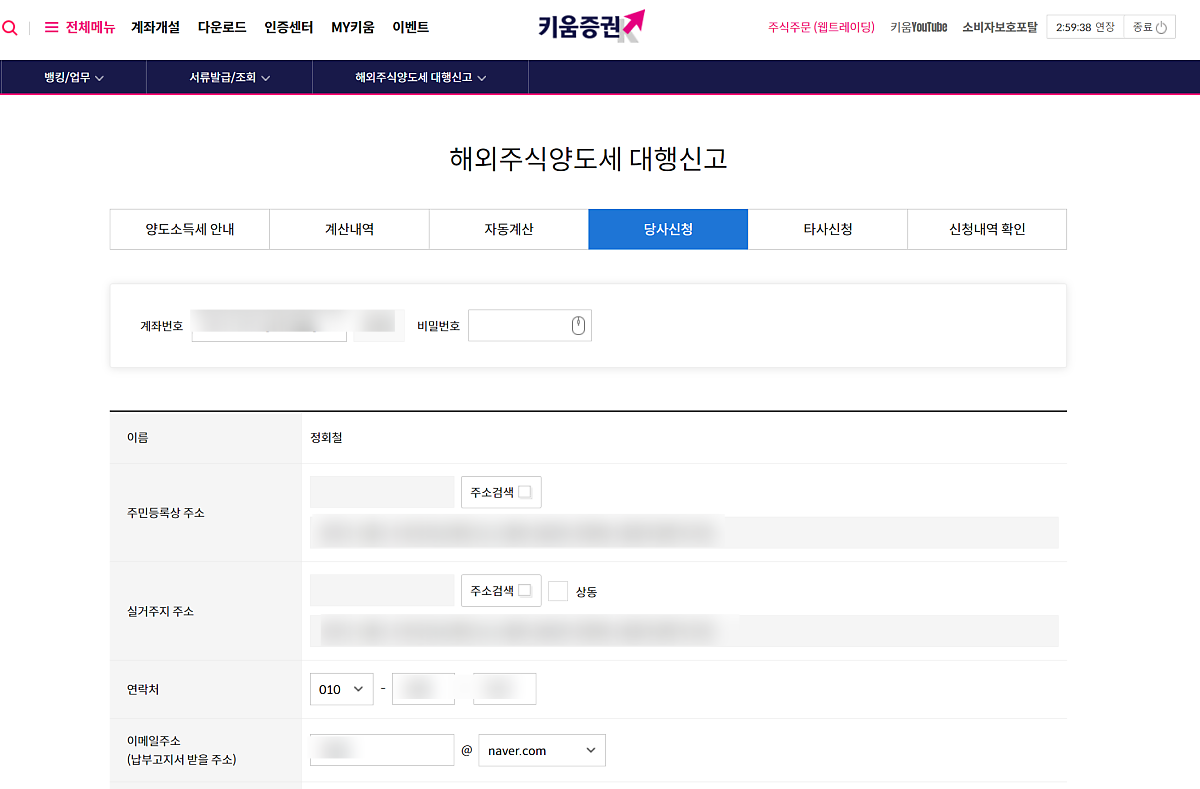Click the 실거주지 주소 detailed address field
1200x789 pixels.
pyautogui.click(x=684, y=631)
